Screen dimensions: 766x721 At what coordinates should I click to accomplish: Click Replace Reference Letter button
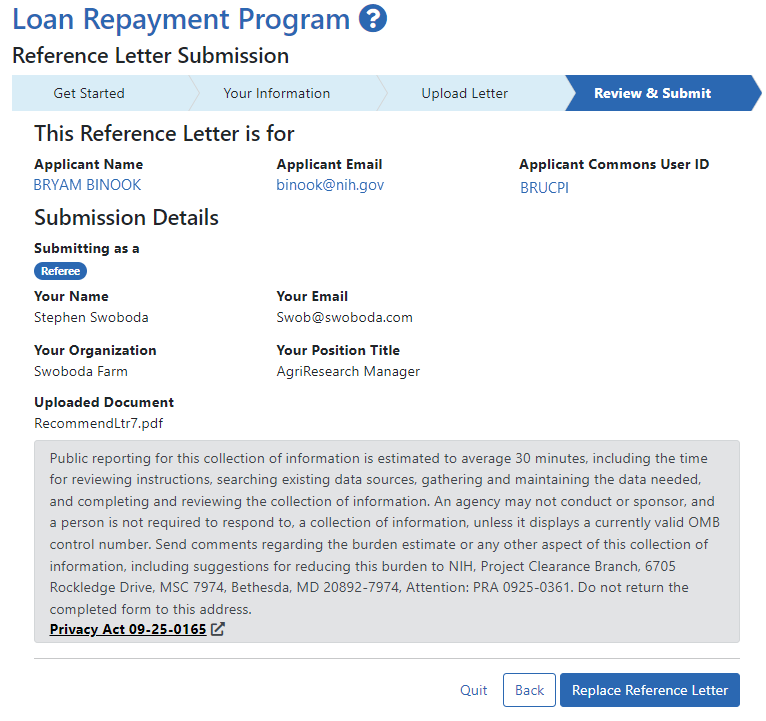650,690
